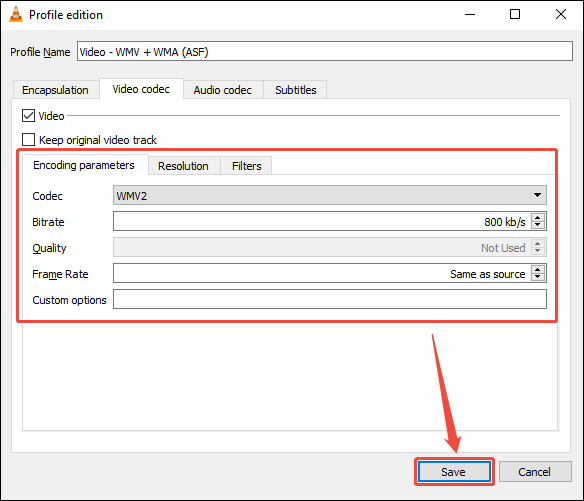Viewport: 584px width, 501px height.
Task: Switch to the Encapsulation tab
Action: 55,90
